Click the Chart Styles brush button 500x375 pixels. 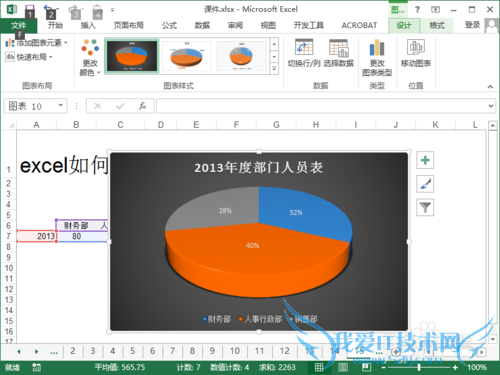coord(425,184)
